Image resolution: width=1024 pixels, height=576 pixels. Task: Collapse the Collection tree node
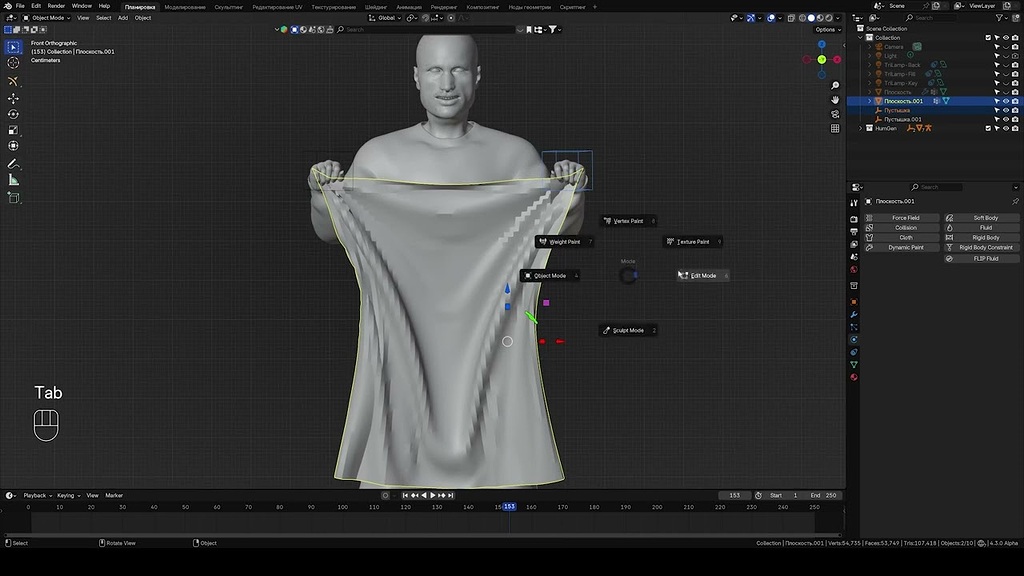[861, 38]
